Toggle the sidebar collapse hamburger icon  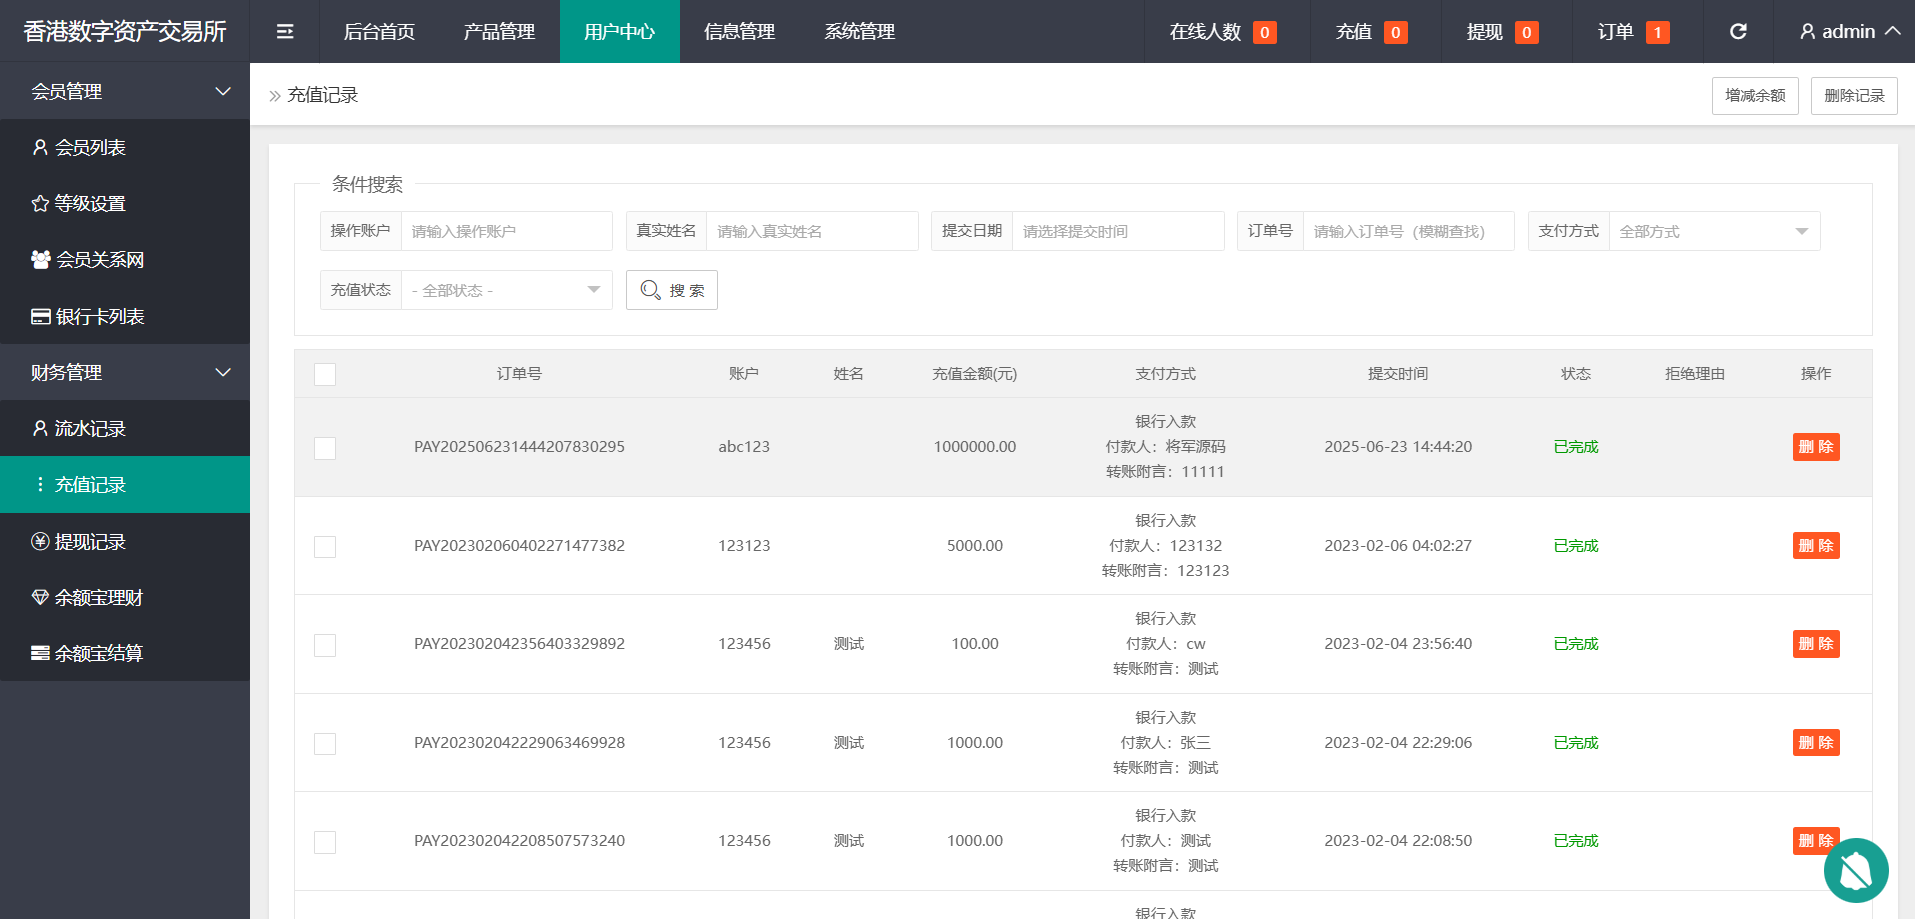285,32
